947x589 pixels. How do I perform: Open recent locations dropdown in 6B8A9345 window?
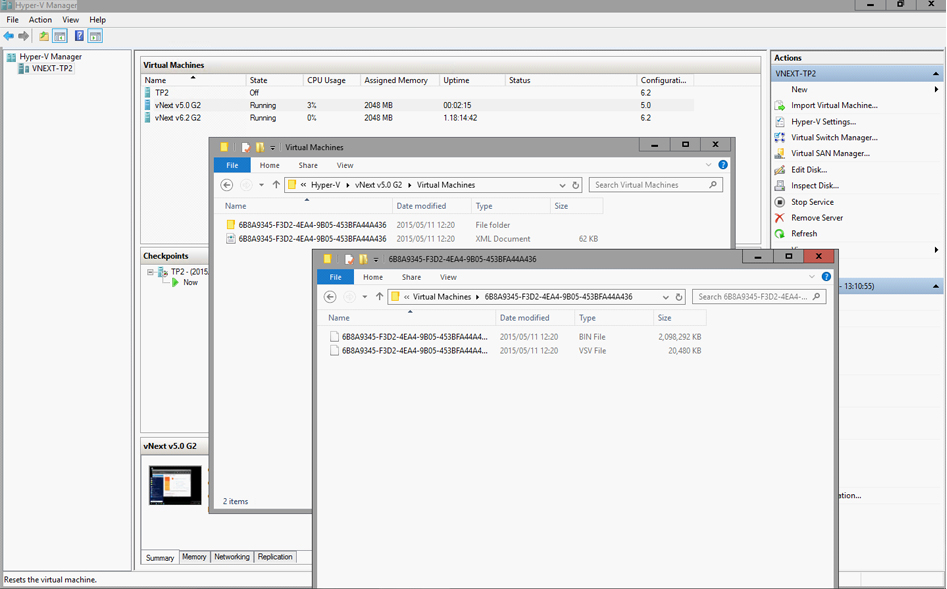pos(365,297)
